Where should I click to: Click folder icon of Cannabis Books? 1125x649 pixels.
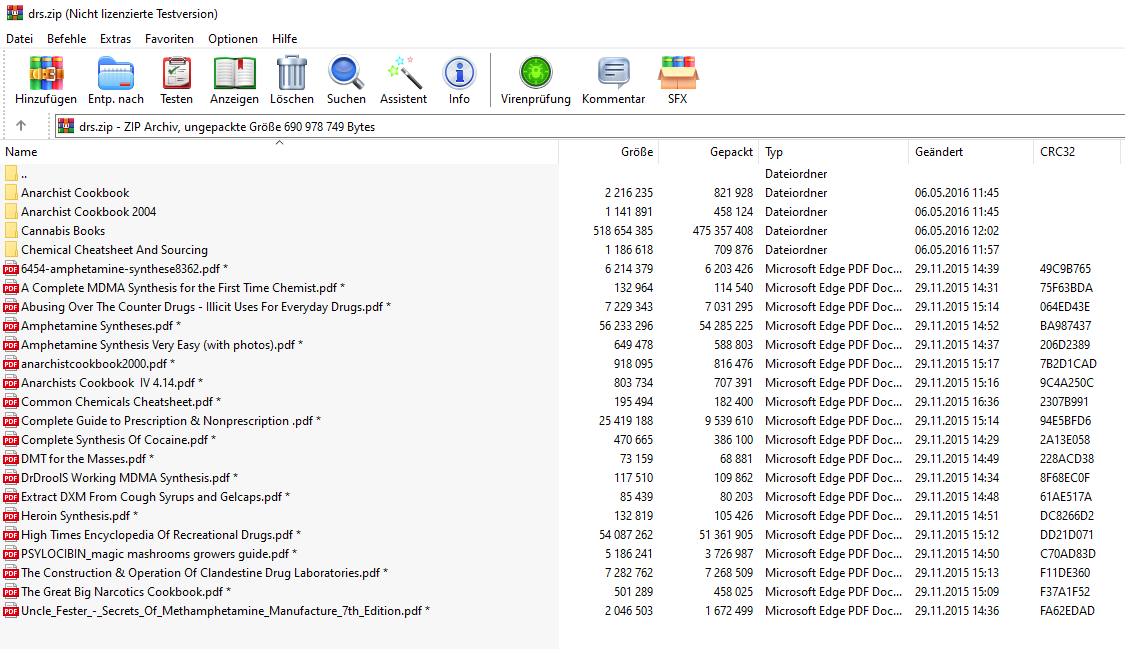point(11,231)
